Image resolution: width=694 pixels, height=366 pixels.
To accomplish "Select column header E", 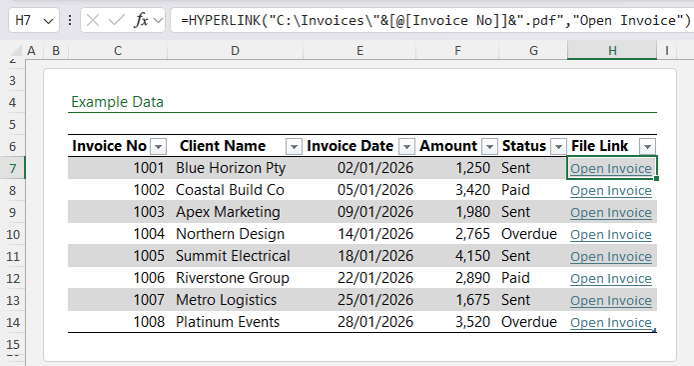I will click(360, 51).
